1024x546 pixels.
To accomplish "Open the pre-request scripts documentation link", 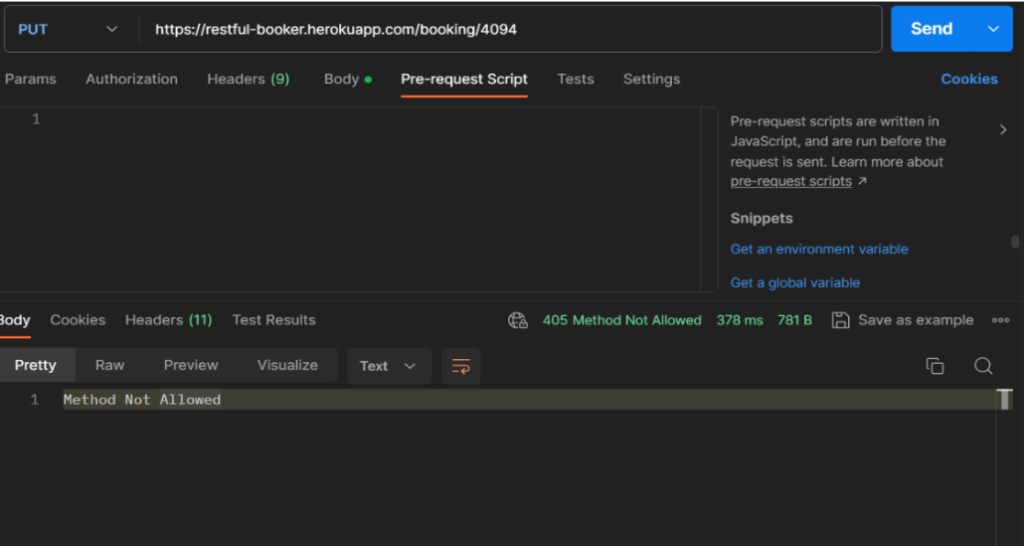I will (791, 181).
